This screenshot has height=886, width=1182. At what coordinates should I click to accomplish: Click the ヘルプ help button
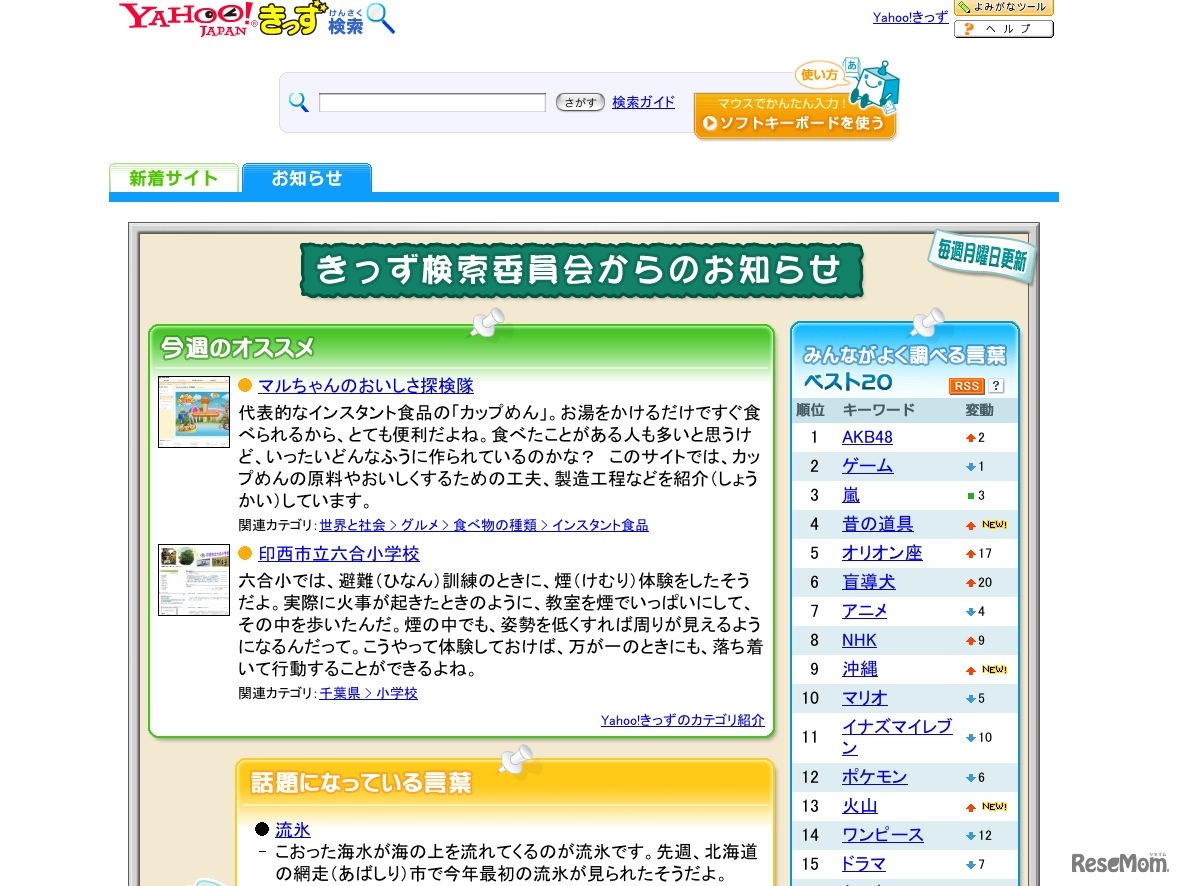tap(1001, 28)
